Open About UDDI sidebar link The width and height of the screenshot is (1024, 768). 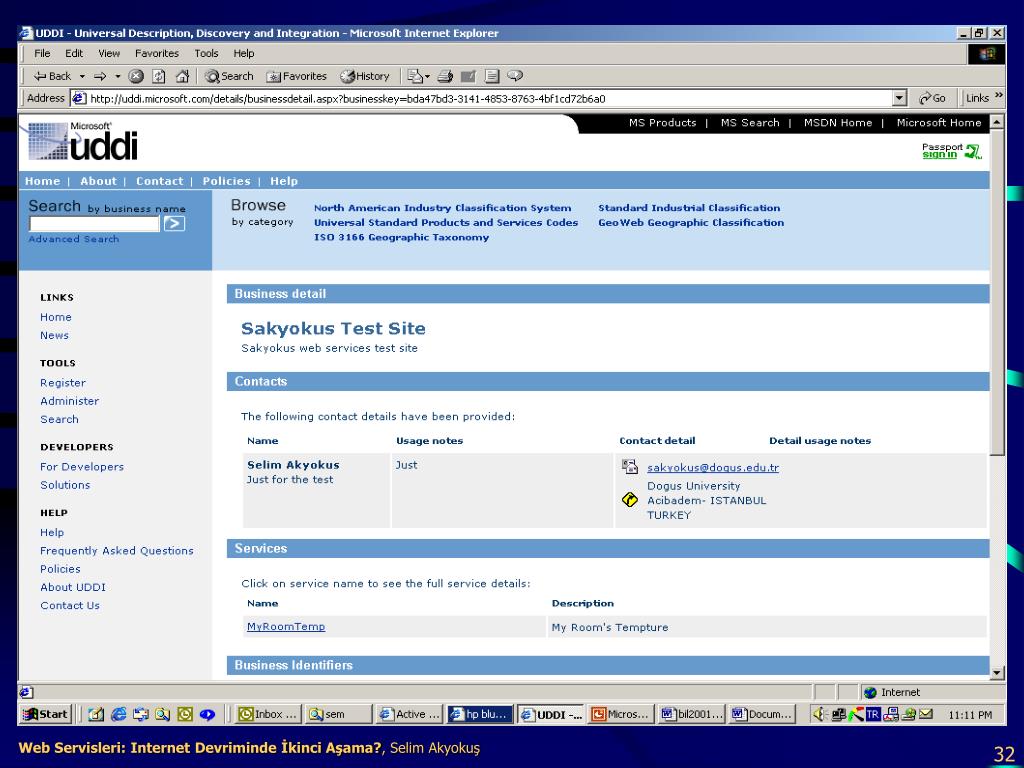point(72,588)
